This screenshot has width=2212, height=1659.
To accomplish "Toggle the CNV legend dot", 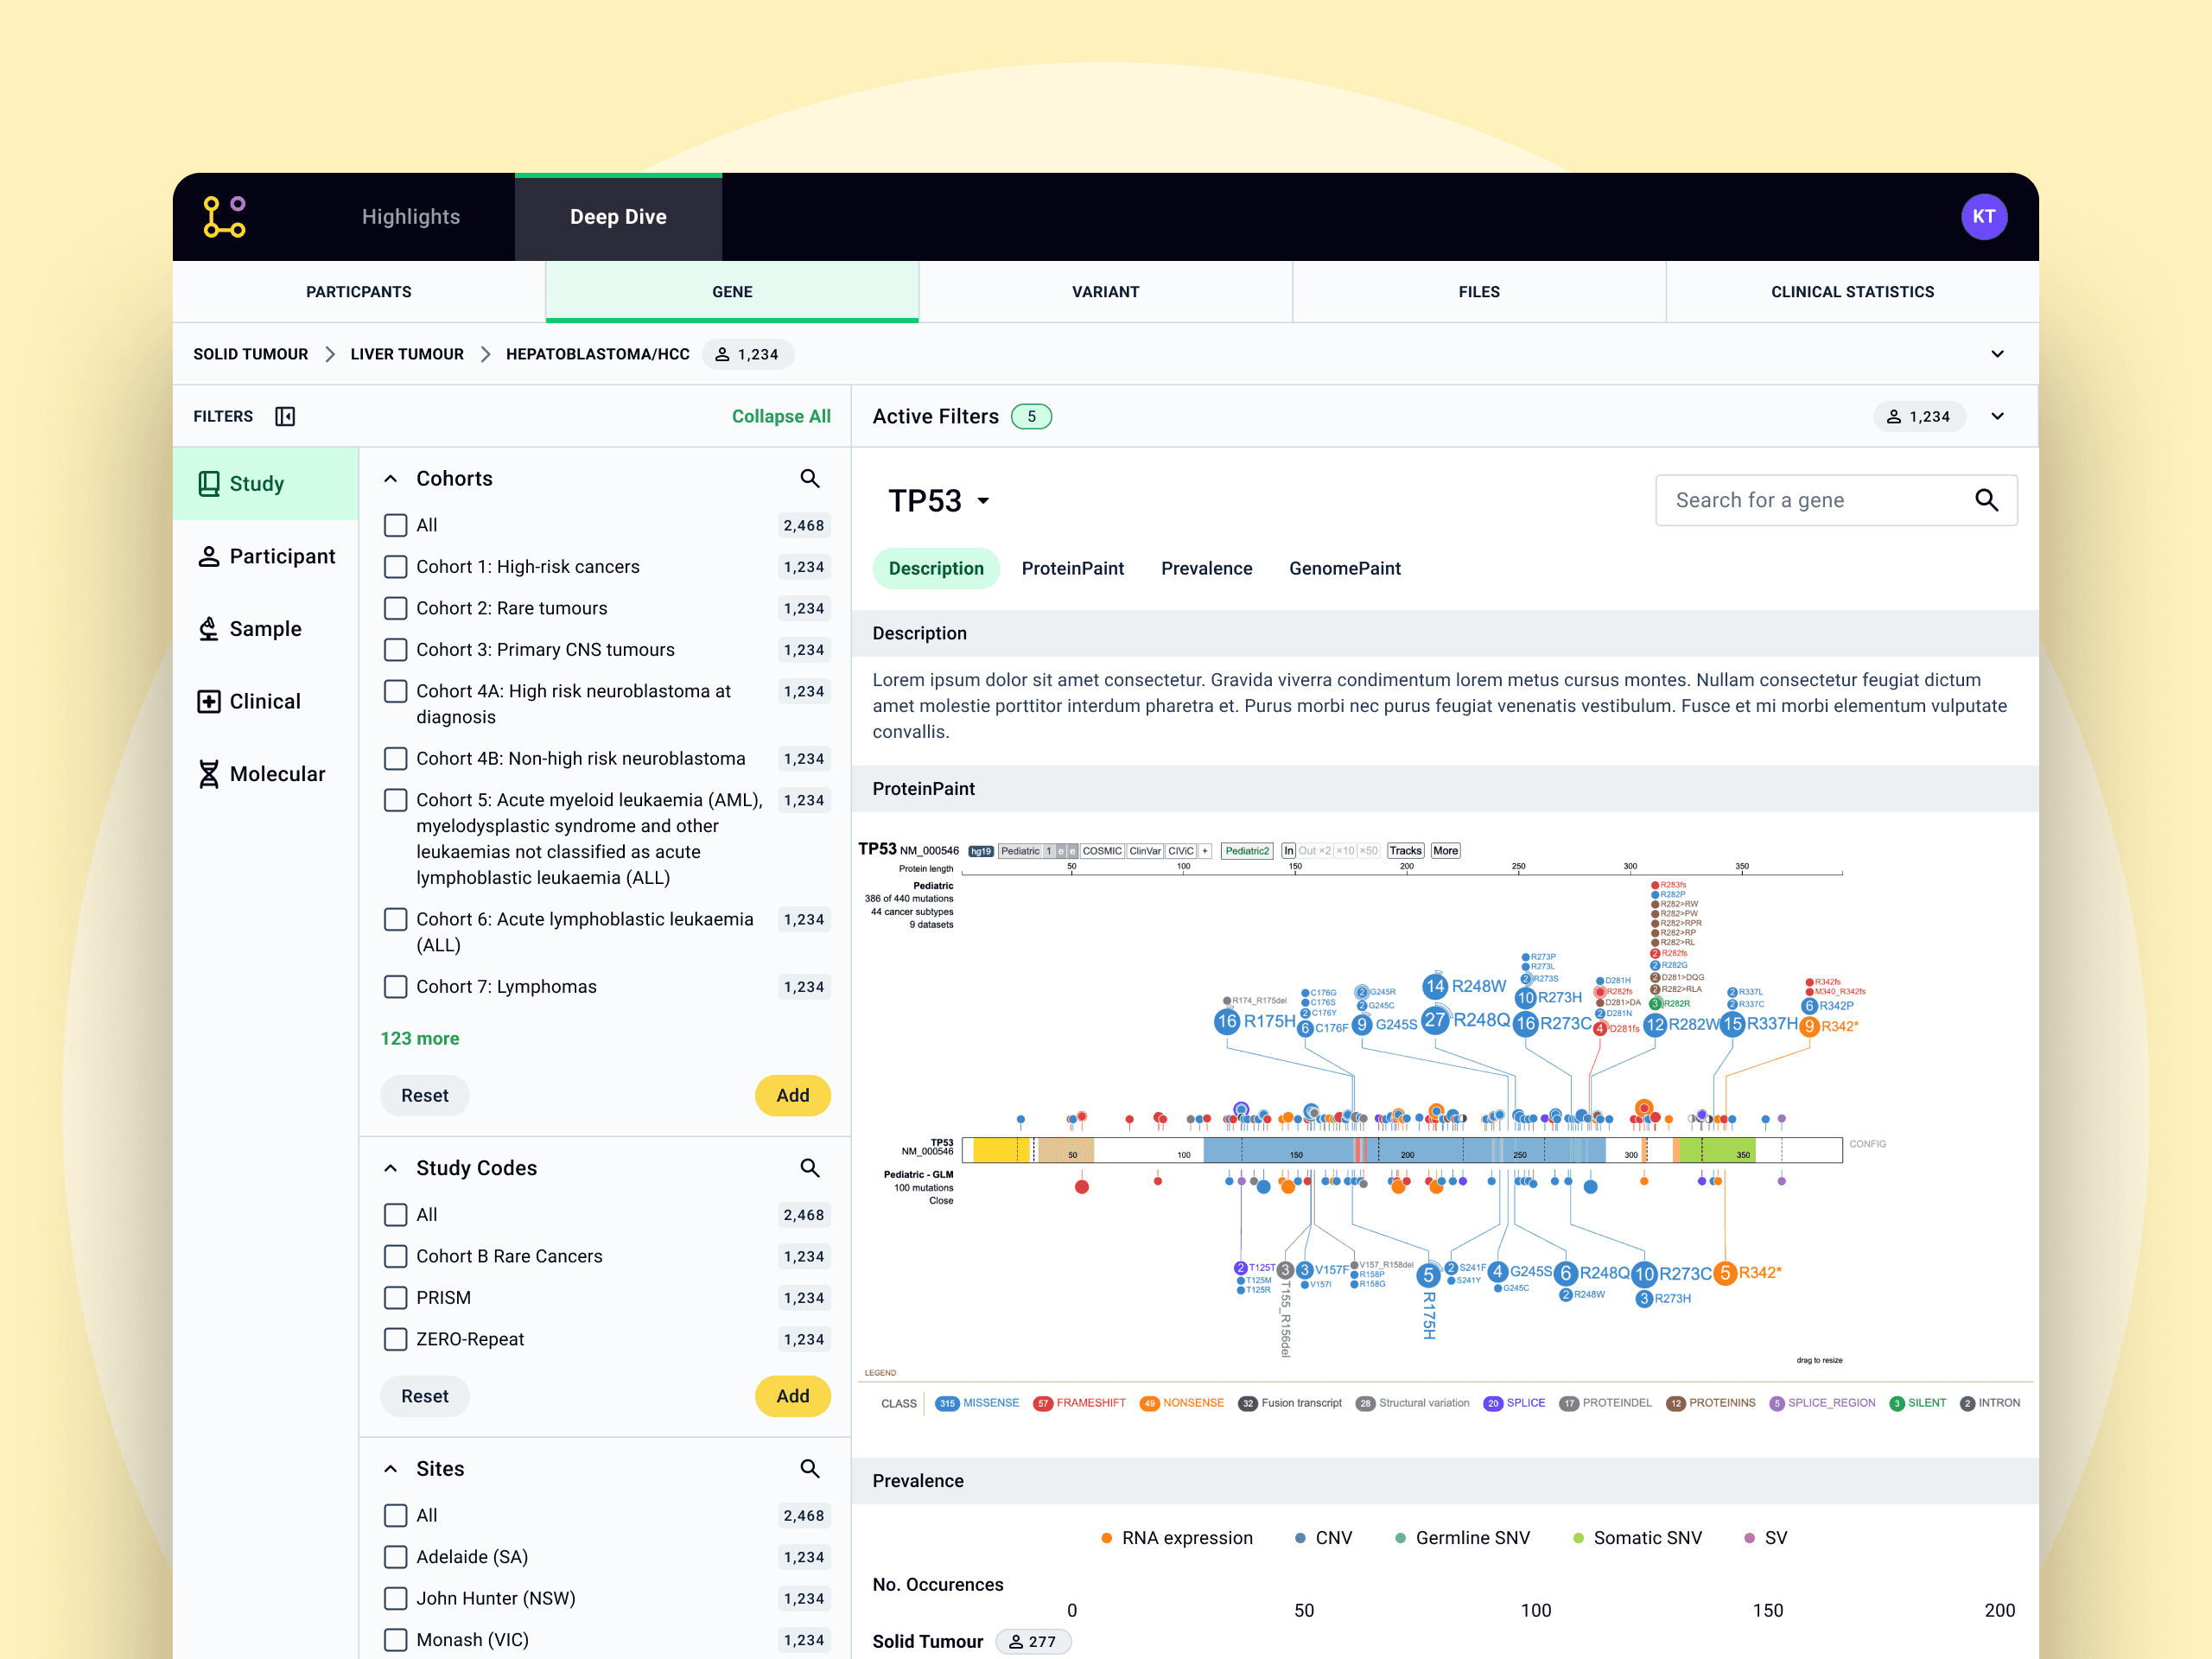I will 1300,1539.
